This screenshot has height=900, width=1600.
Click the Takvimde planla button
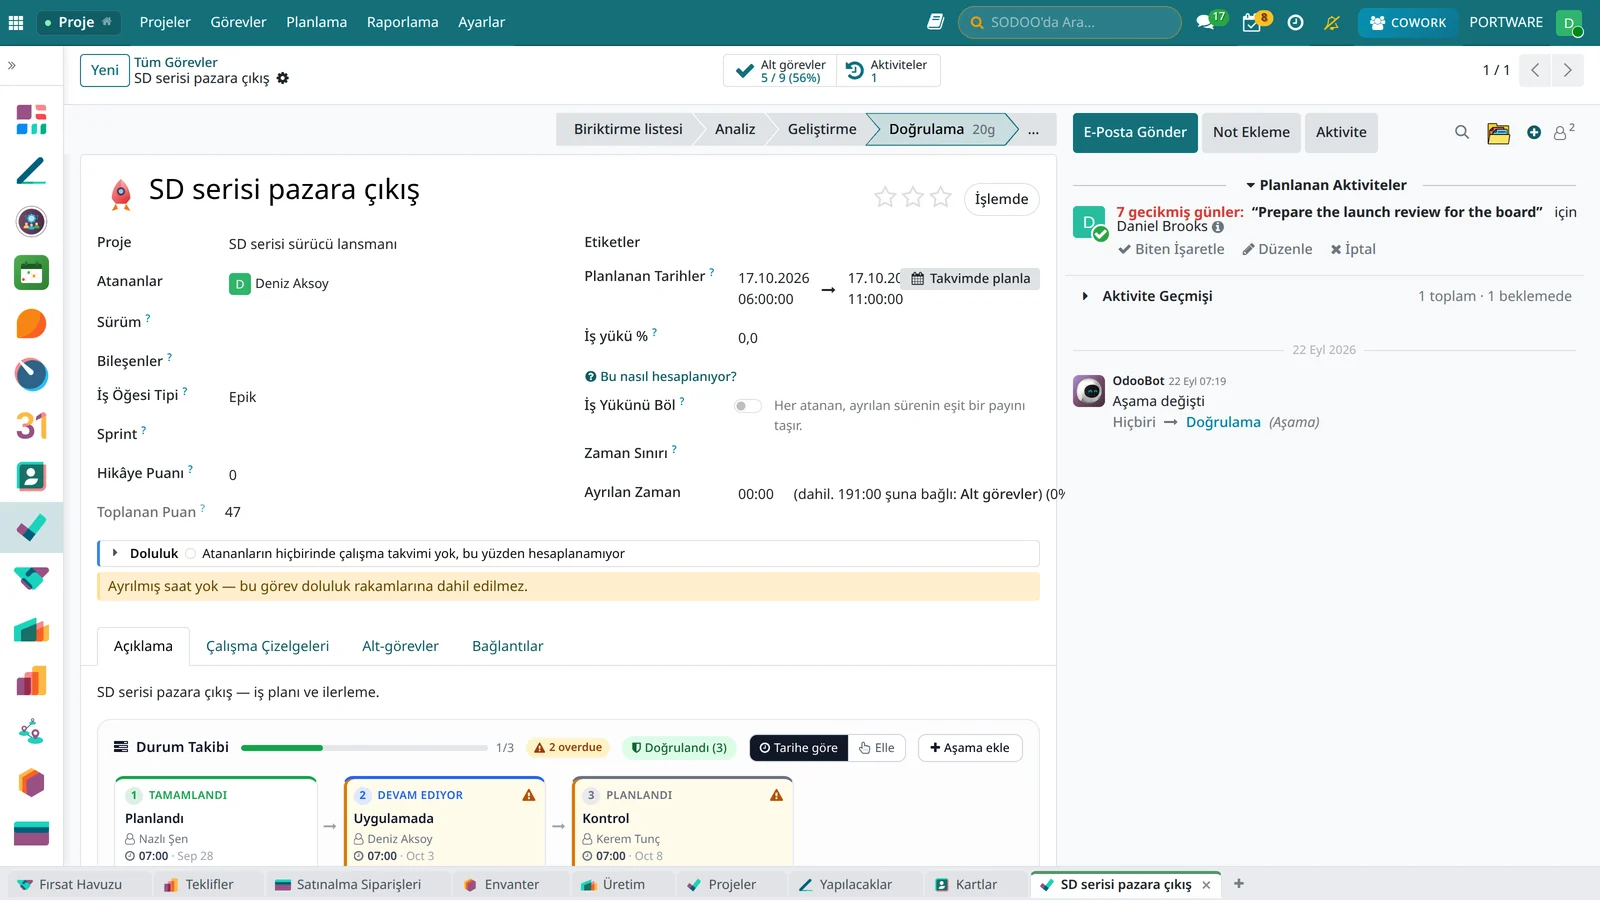coord(970,278)
